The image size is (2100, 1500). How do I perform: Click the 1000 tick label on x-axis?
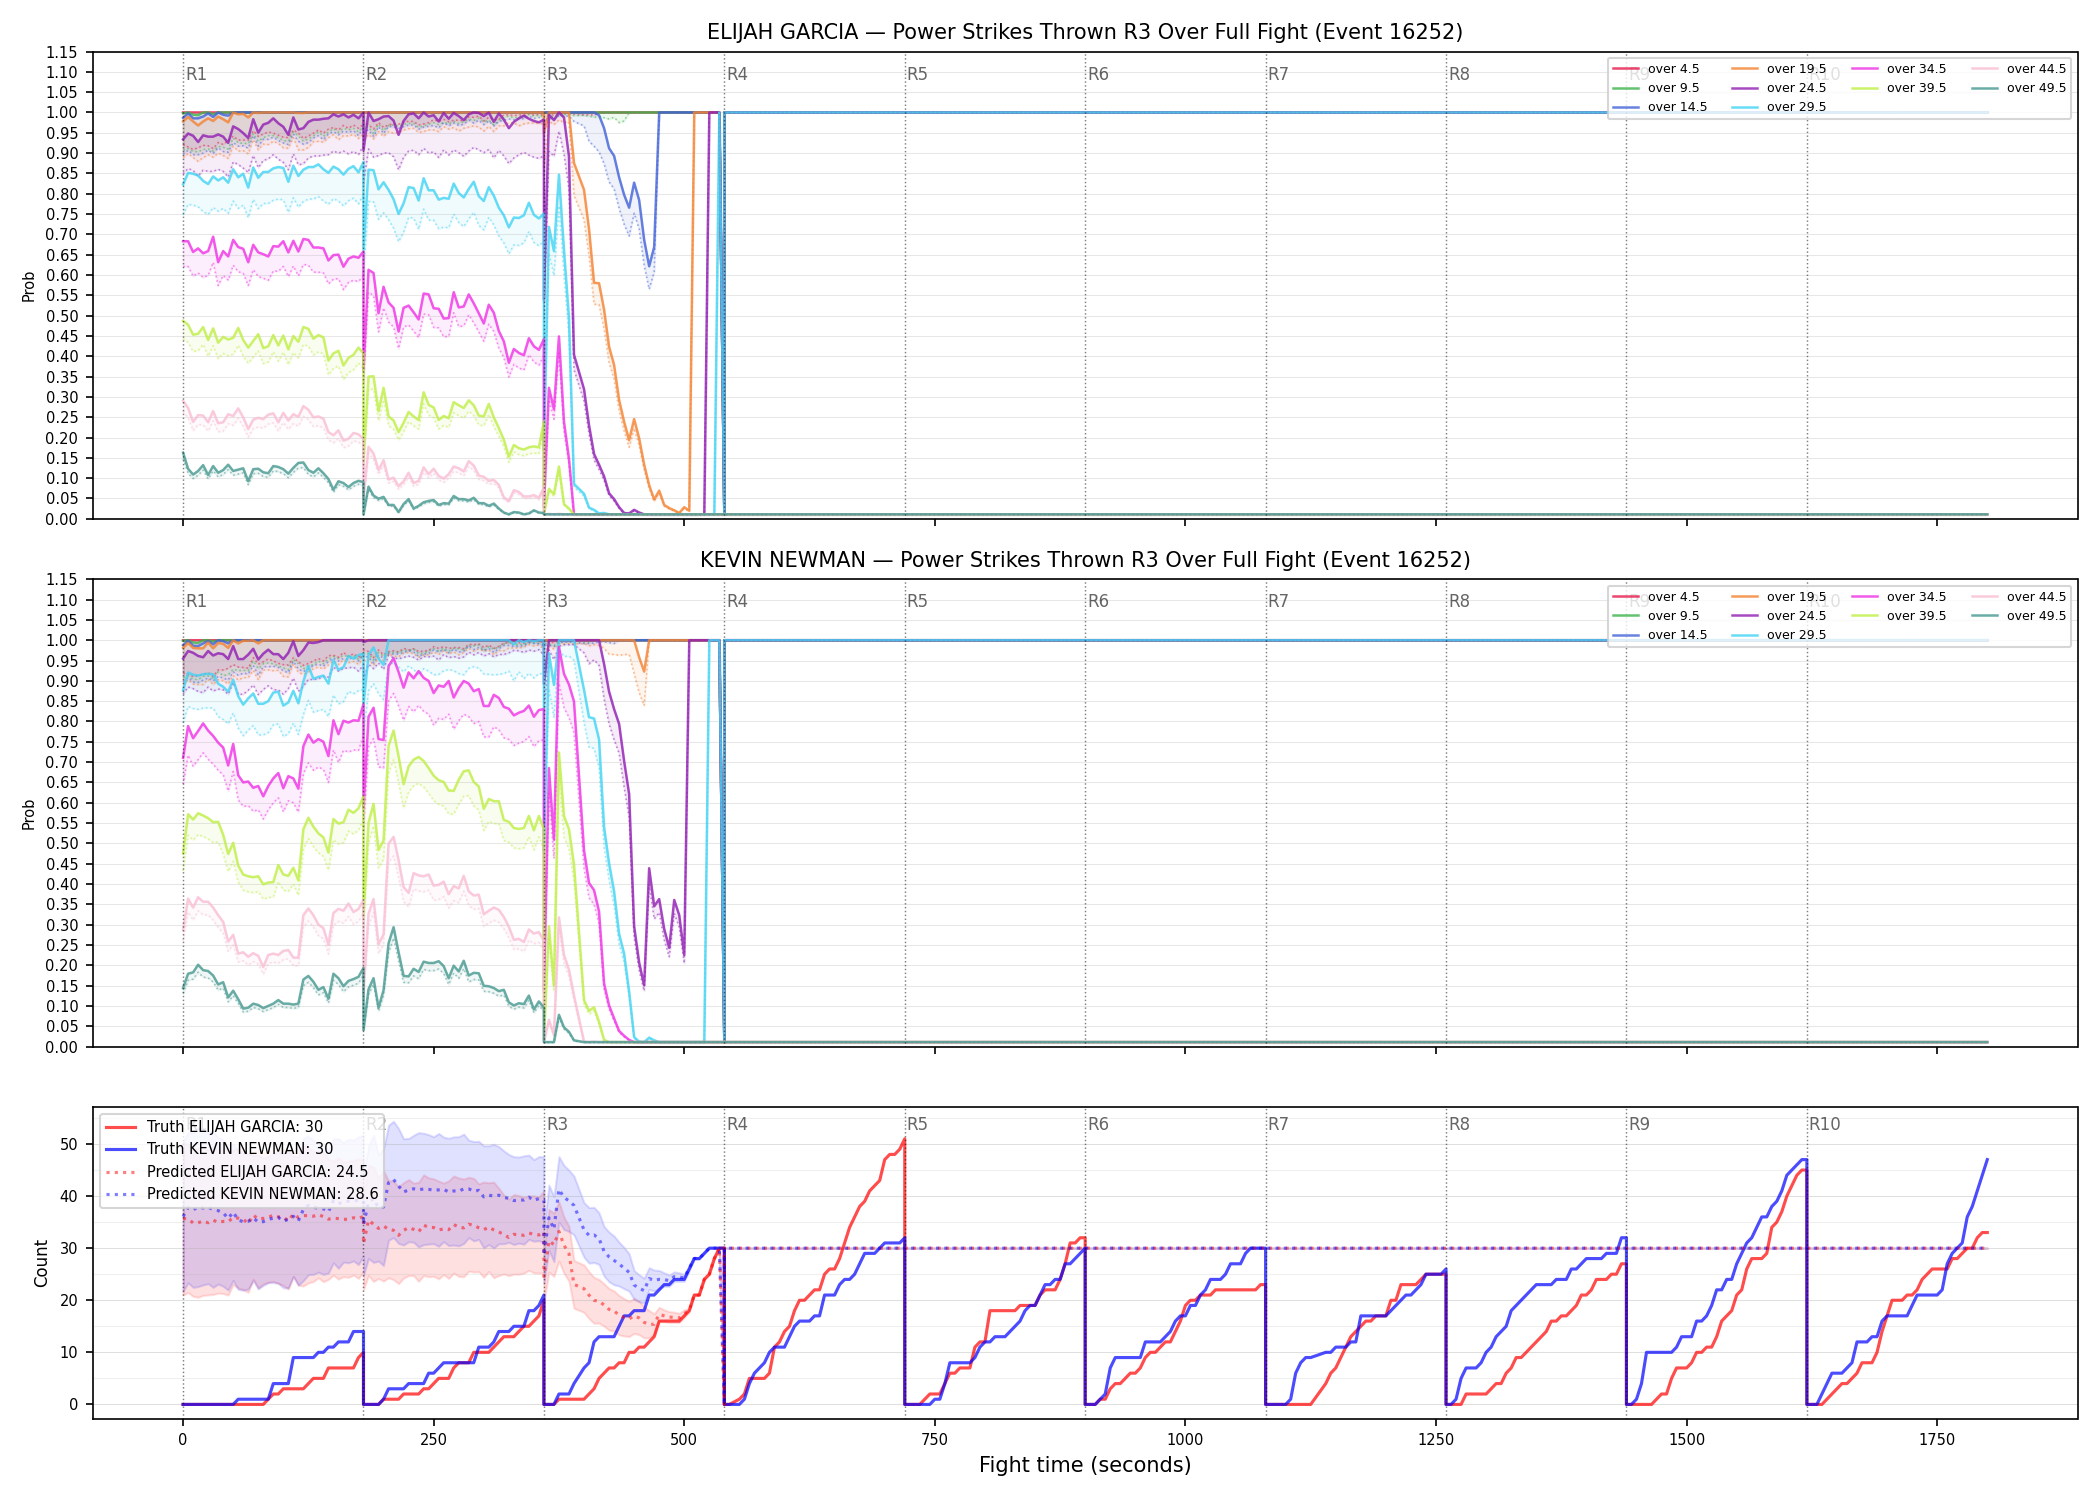point(1185,1440)
